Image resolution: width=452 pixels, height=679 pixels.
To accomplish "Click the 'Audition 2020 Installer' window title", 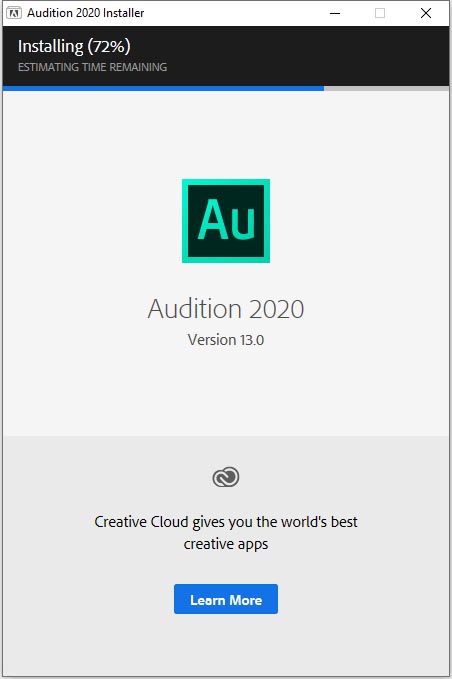I will pyautogui.click(x=86, y=13).
